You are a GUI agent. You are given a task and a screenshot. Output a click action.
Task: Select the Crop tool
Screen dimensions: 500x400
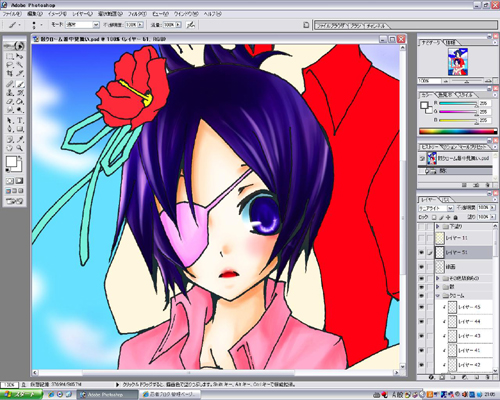coord(10,73)
